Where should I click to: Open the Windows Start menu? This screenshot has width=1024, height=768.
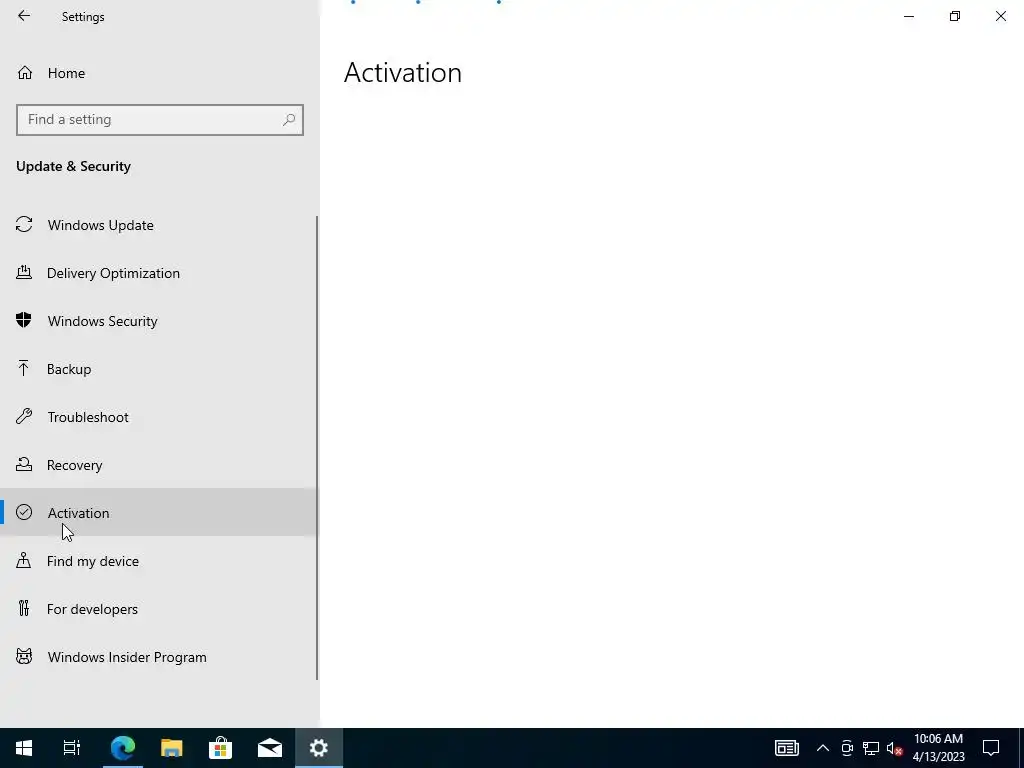pyautogui.click(x=24, y=748)
